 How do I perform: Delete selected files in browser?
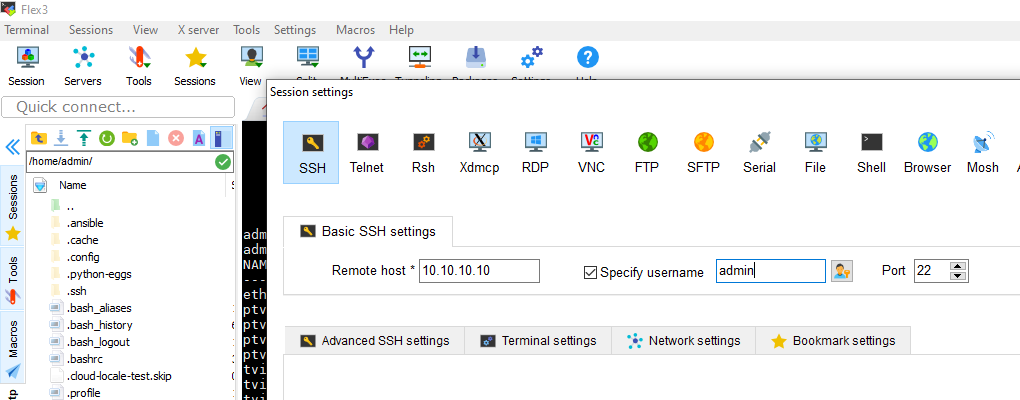(176, 138)
